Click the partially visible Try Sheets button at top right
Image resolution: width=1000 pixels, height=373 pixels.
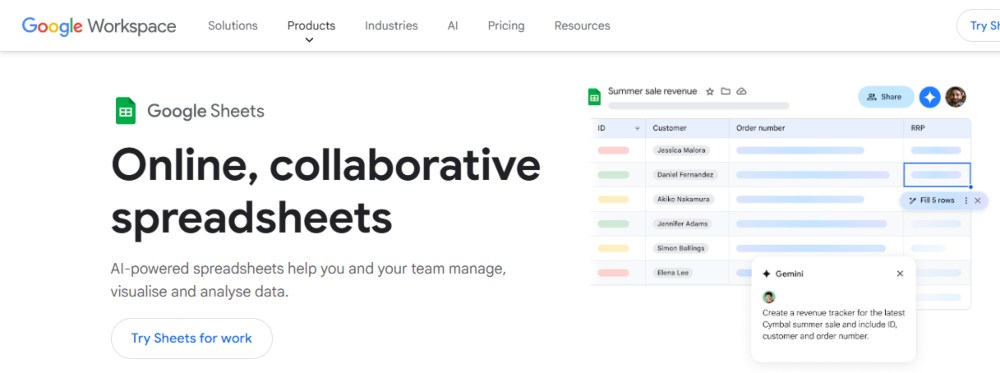point(980,26)
